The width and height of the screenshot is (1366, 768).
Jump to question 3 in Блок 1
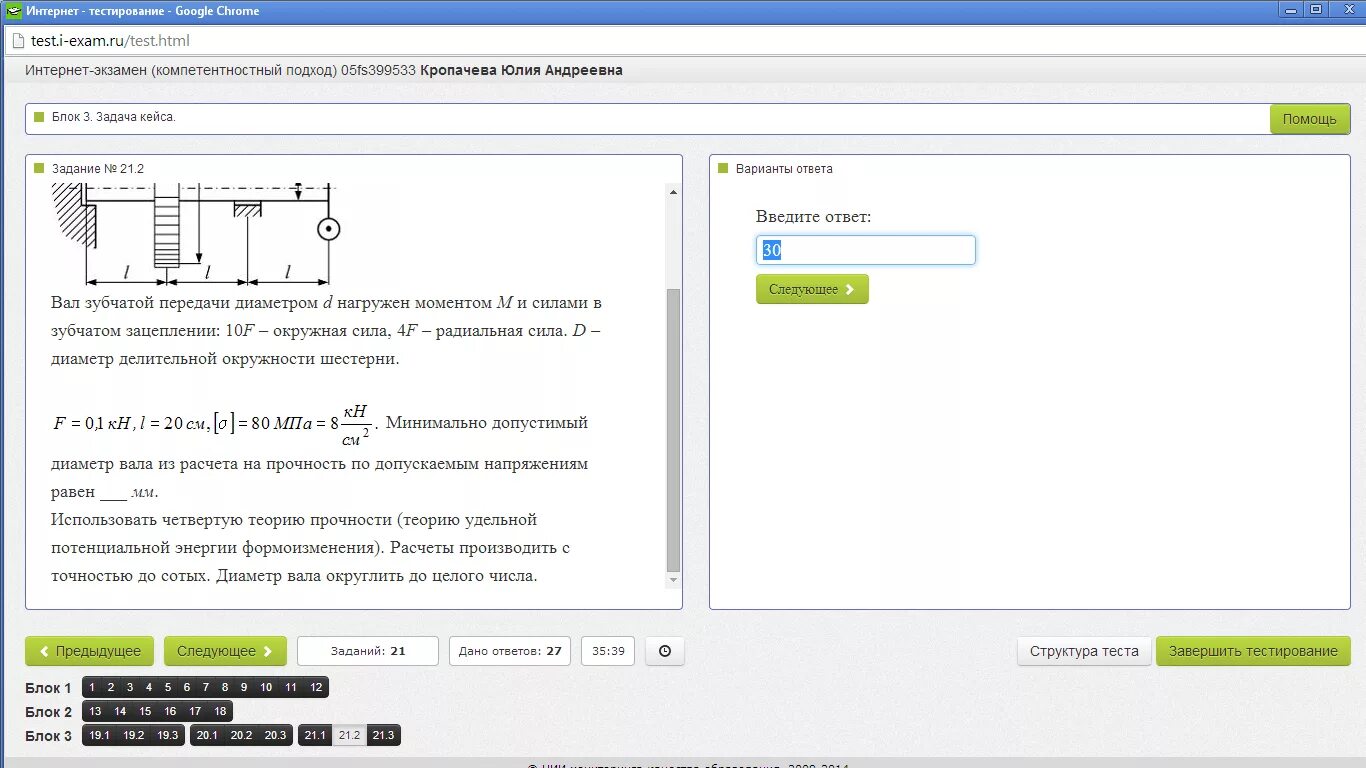130,687
